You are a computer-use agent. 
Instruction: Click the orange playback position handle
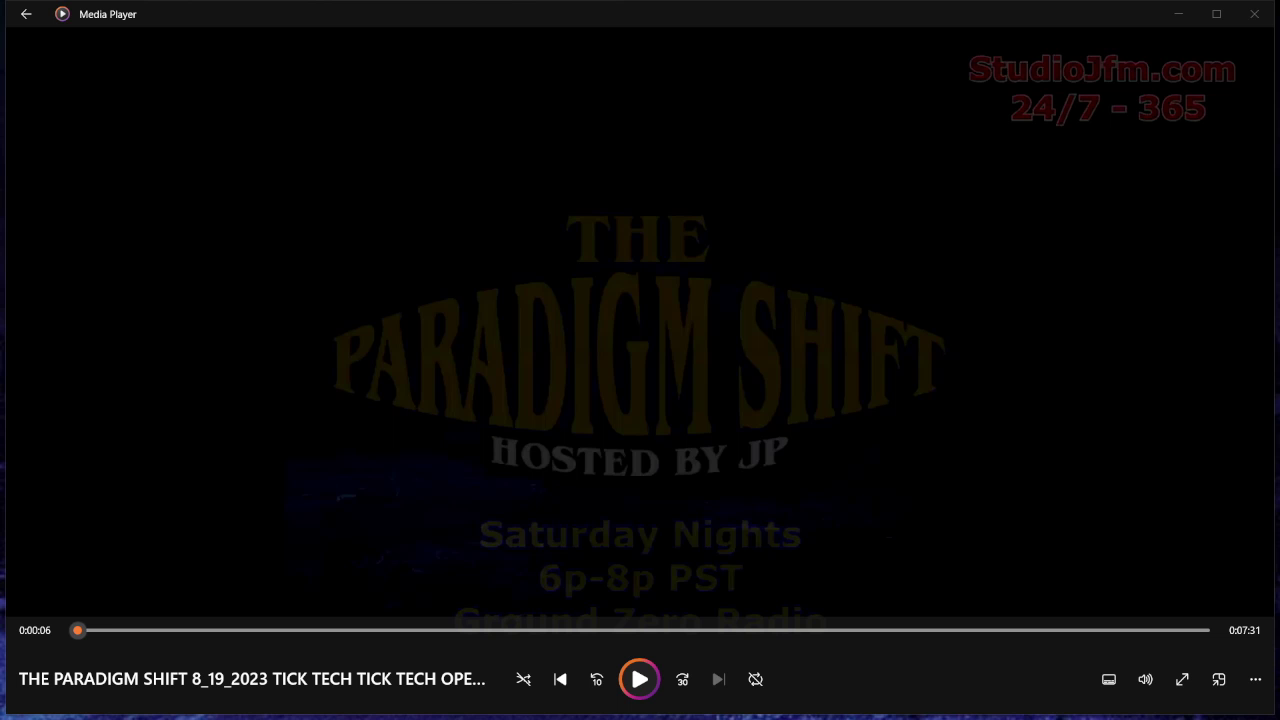(77, 630)
